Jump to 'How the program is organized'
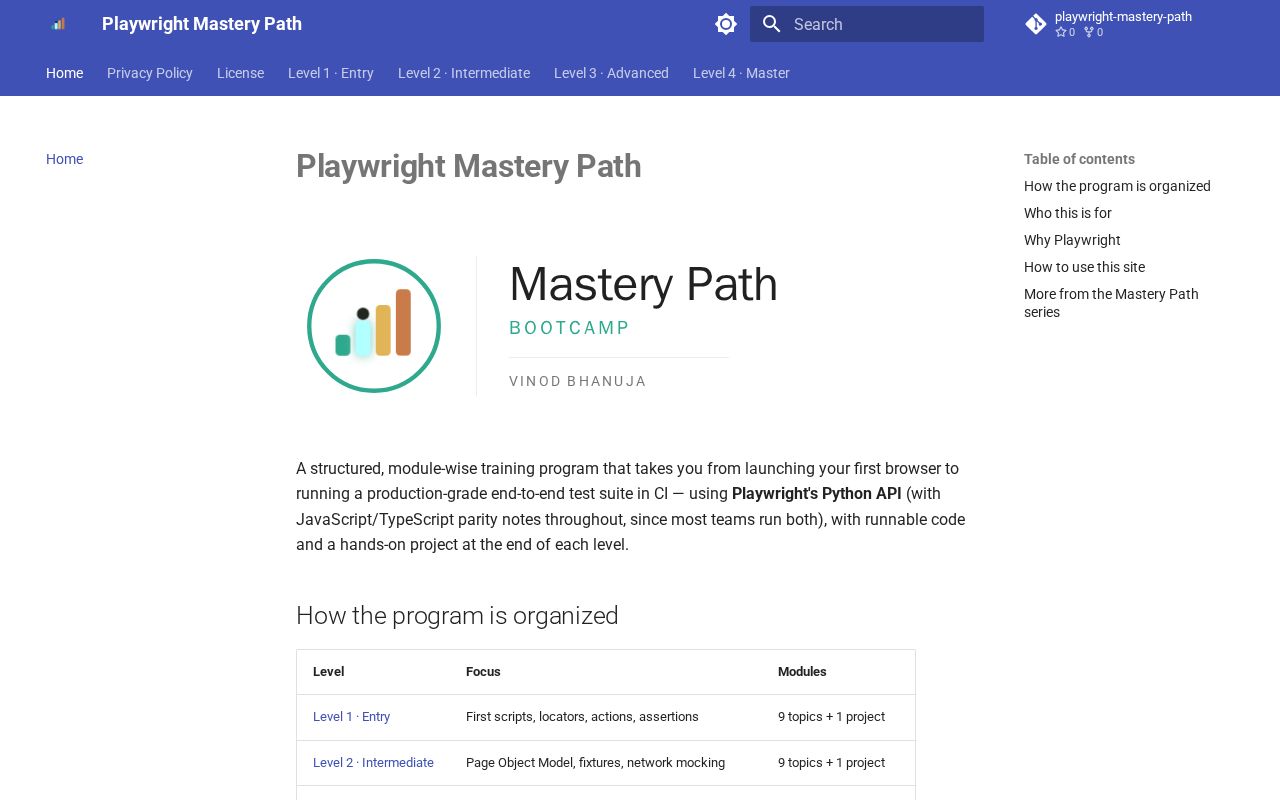 click(1117, 186)
